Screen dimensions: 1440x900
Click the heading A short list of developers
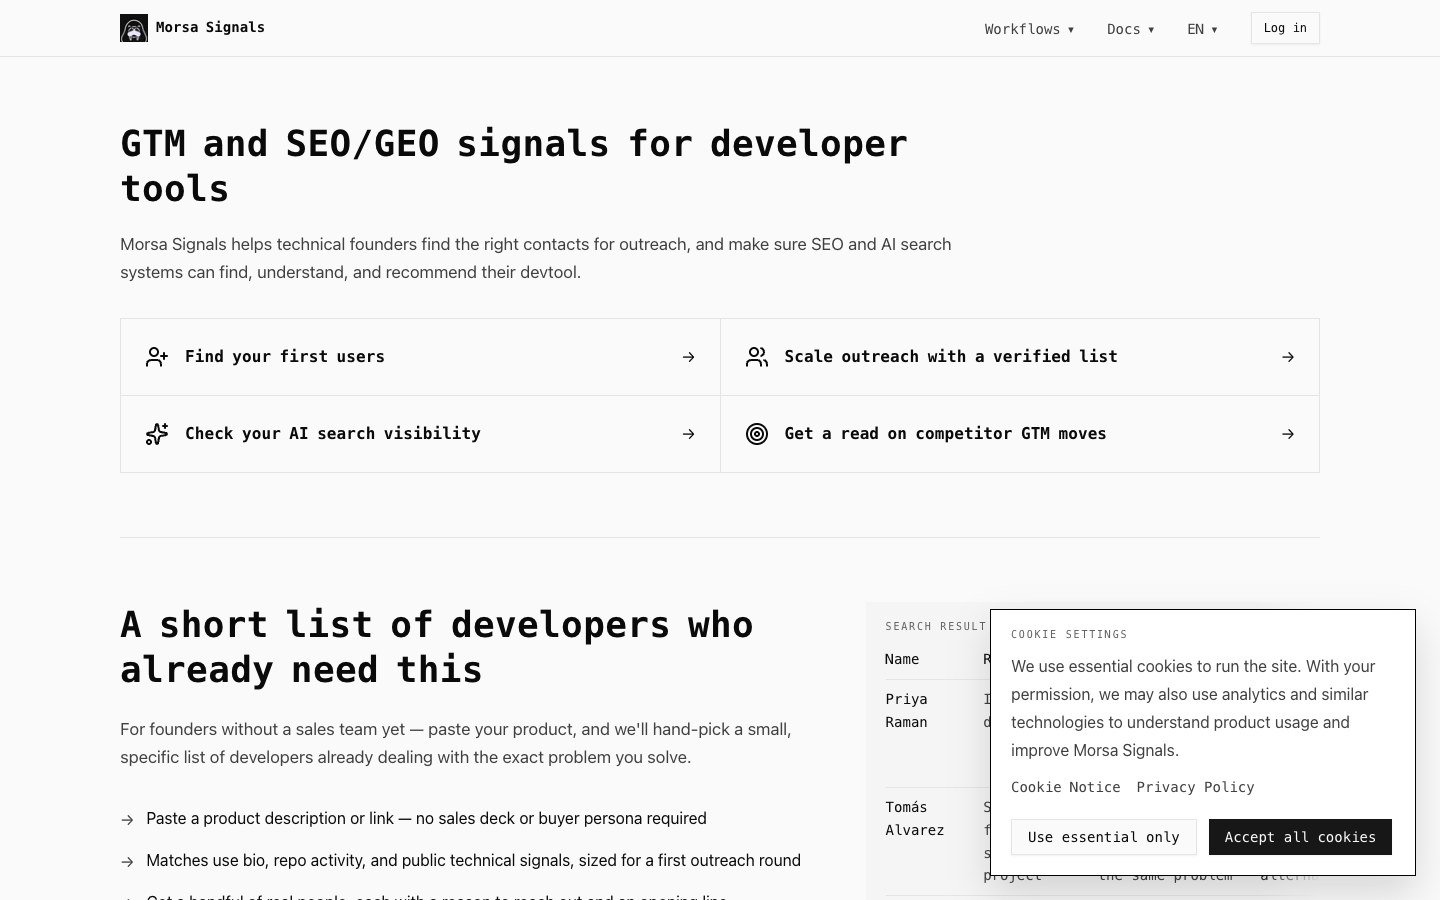437,647
